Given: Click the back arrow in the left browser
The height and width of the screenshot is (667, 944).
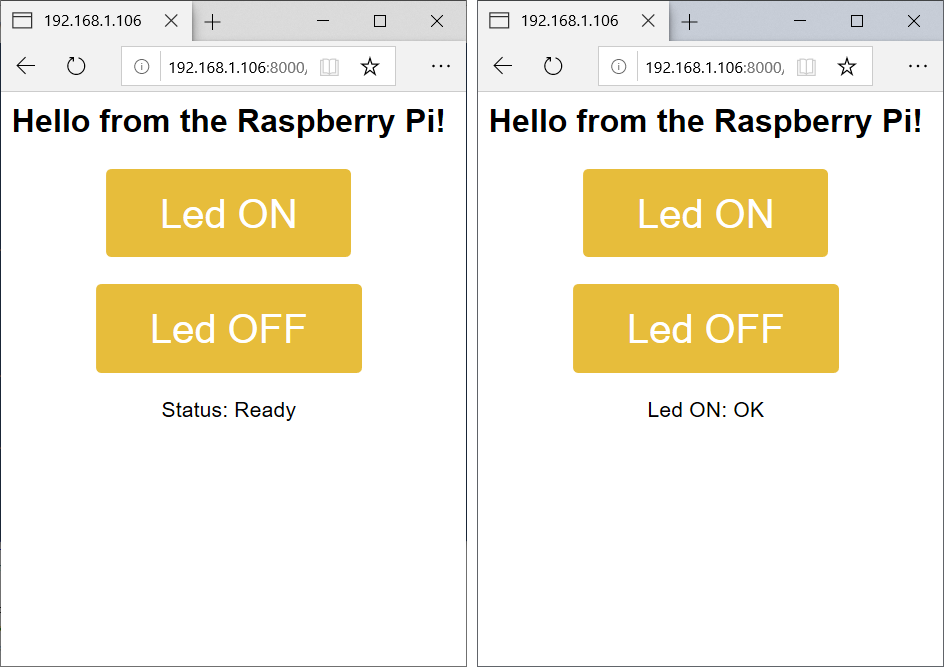Looking at the screenshot, I should [x=26, y=65].
